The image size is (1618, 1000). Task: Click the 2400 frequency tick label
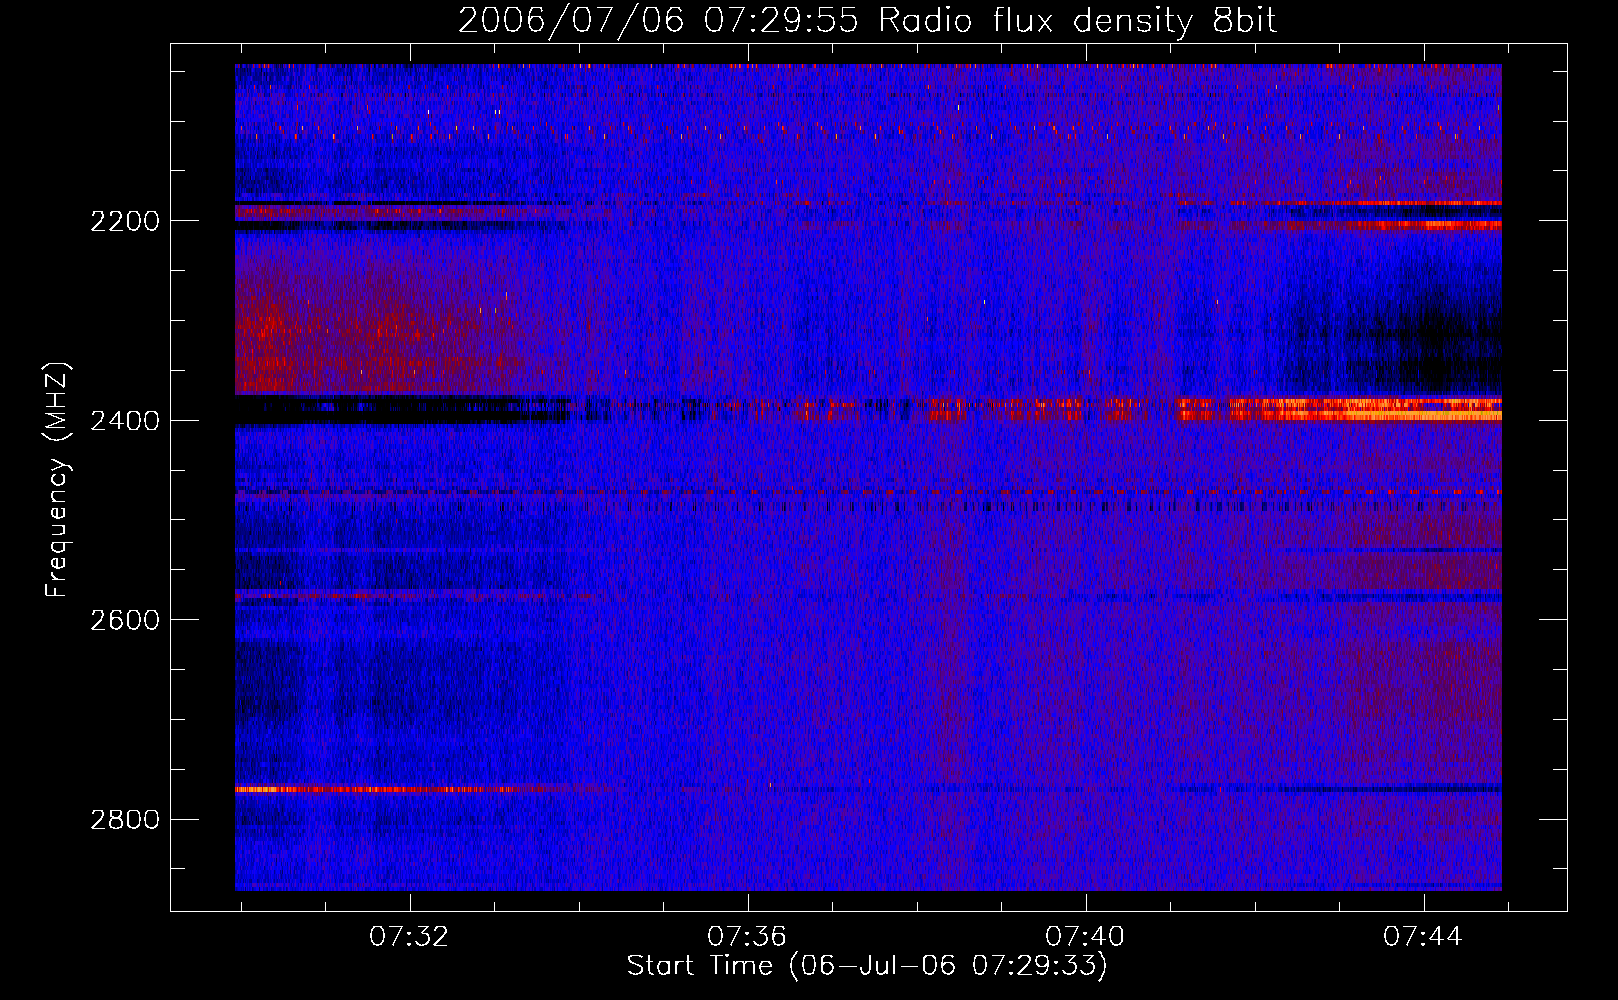[125, 421]
